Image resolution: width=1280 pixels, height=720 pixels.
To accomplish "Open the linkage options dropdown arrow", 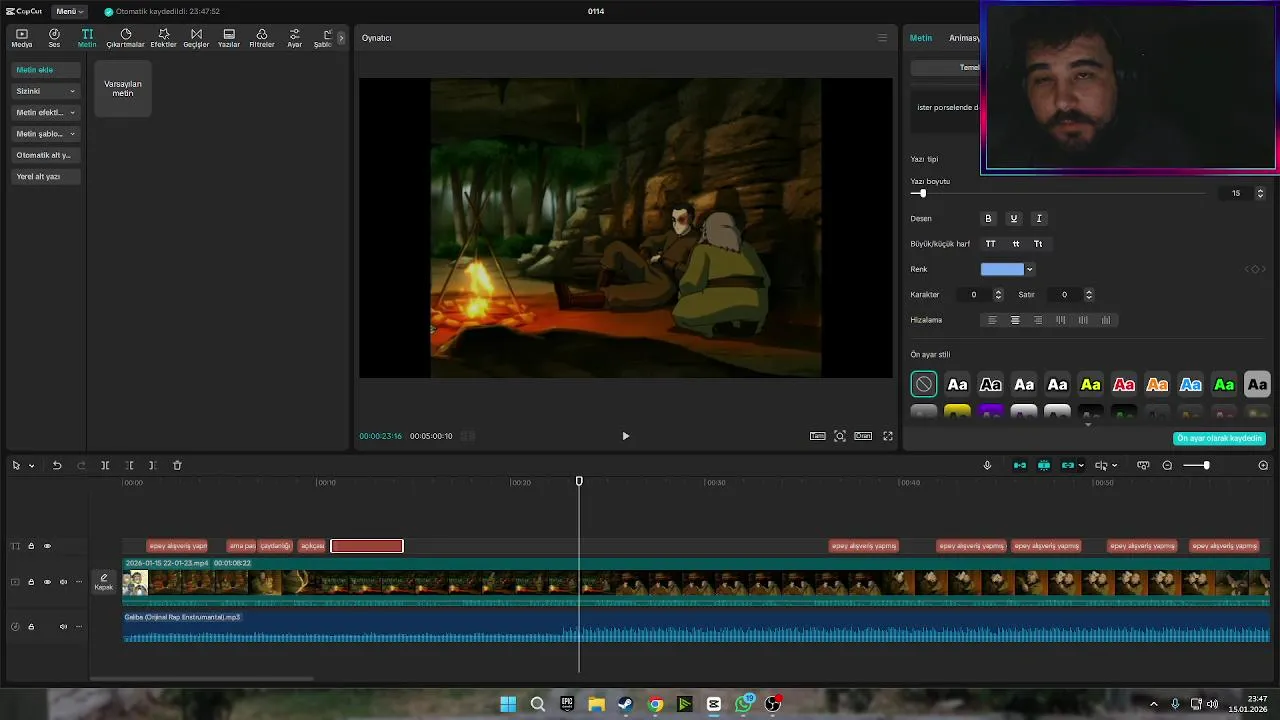I will 1081,466.
